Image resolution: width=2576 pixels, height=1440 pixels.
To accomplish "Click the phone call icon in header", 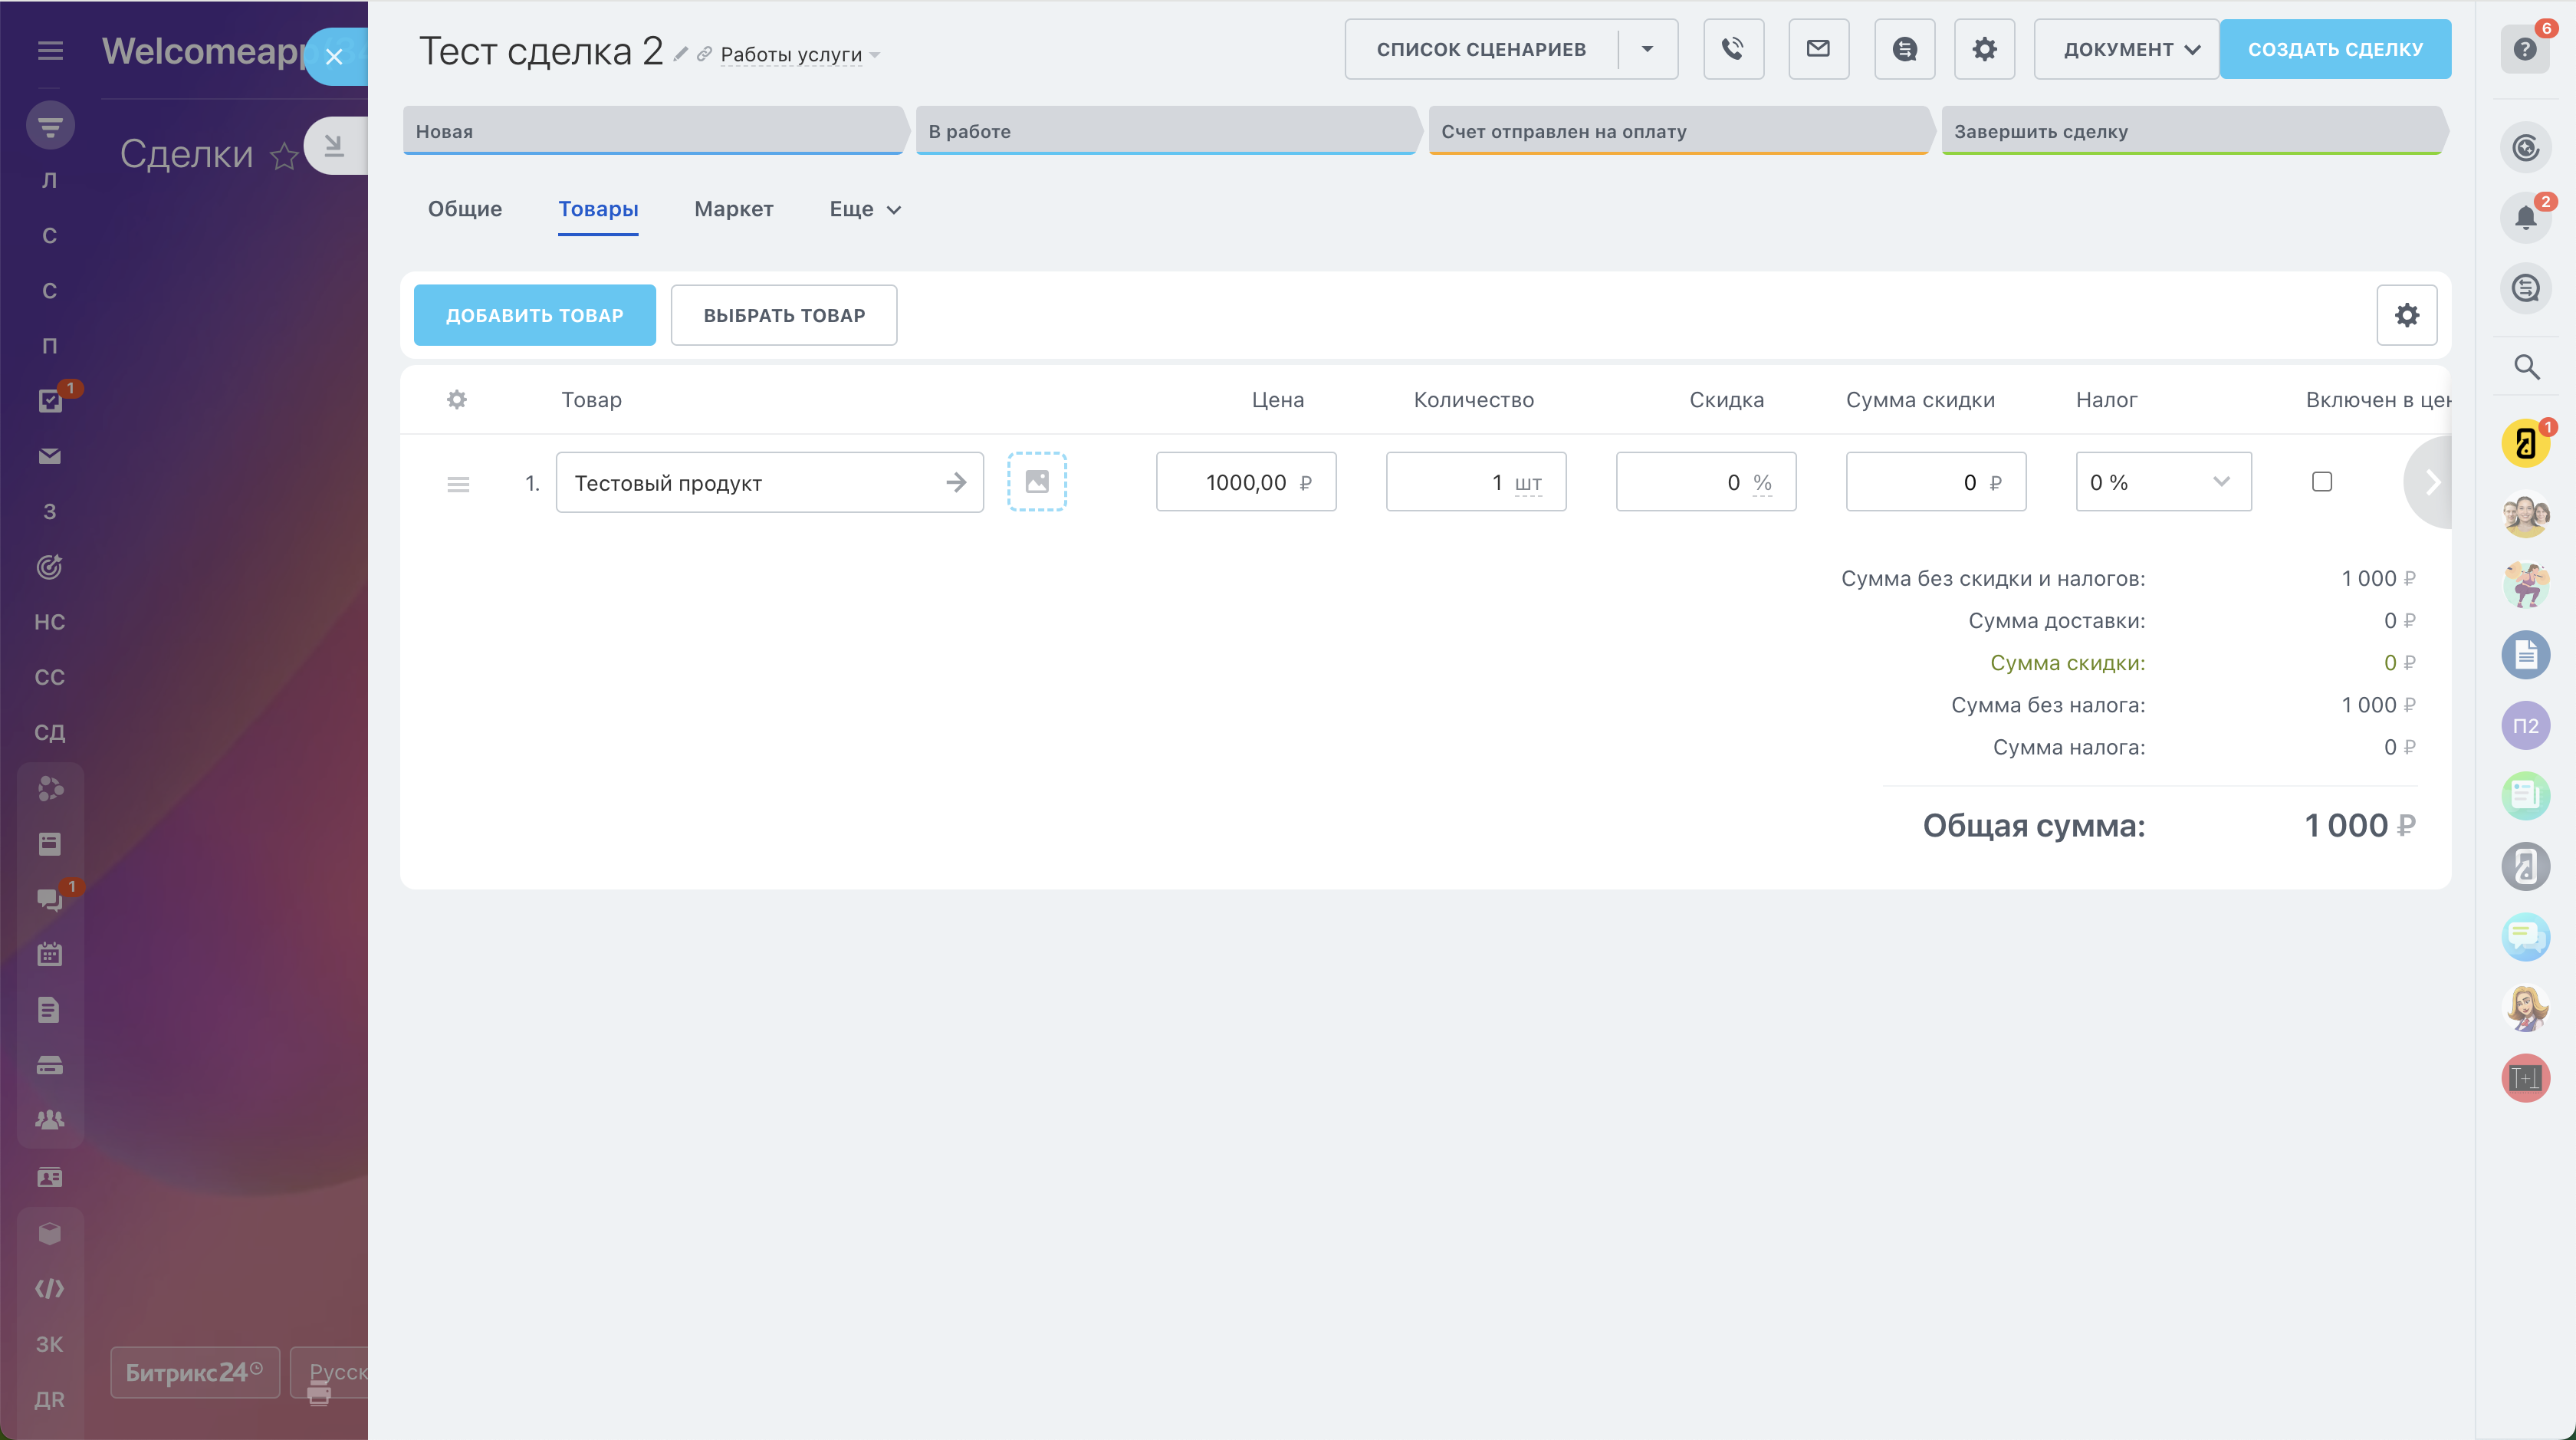I will (x=1733, y=49).
